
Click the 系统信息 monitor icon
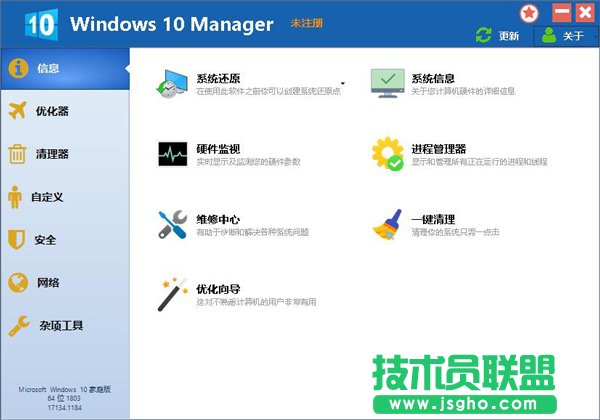387,83
